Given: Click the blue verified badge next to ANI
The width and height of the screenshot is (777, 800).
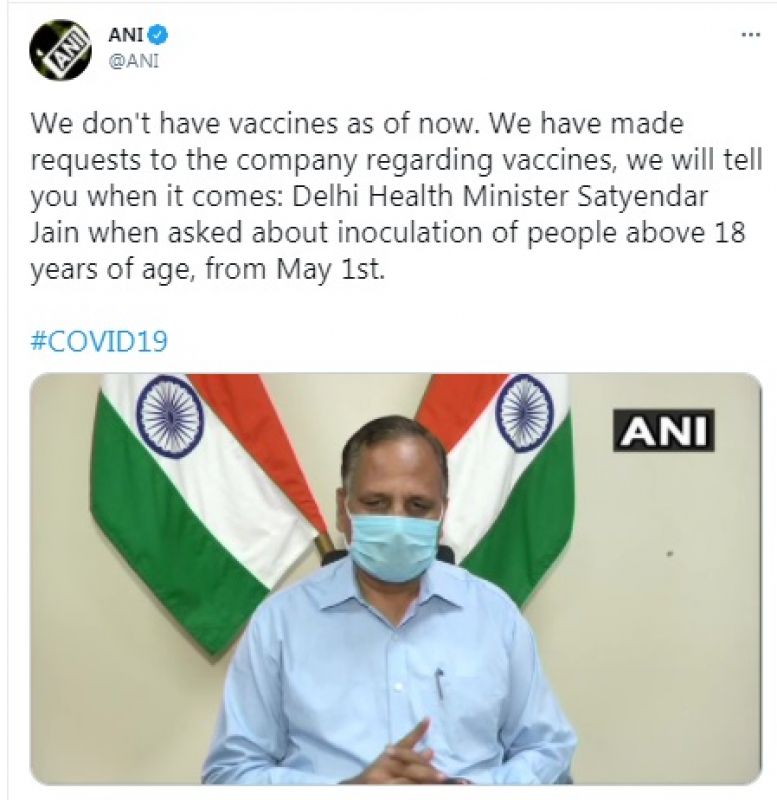Looking at the screenshot, I should pos(158,31).
